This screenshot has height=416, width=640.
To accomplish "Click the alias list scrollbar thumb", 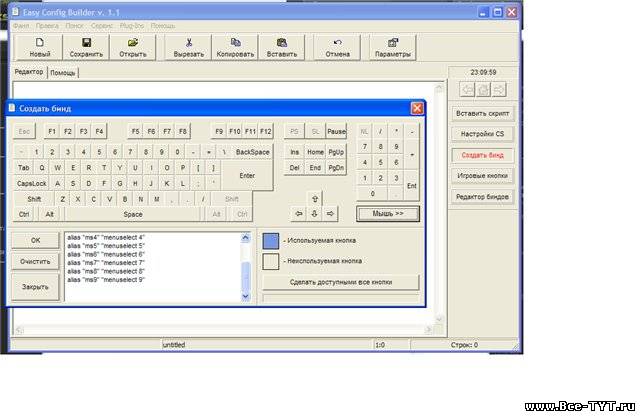I will [x=245, y=276].
